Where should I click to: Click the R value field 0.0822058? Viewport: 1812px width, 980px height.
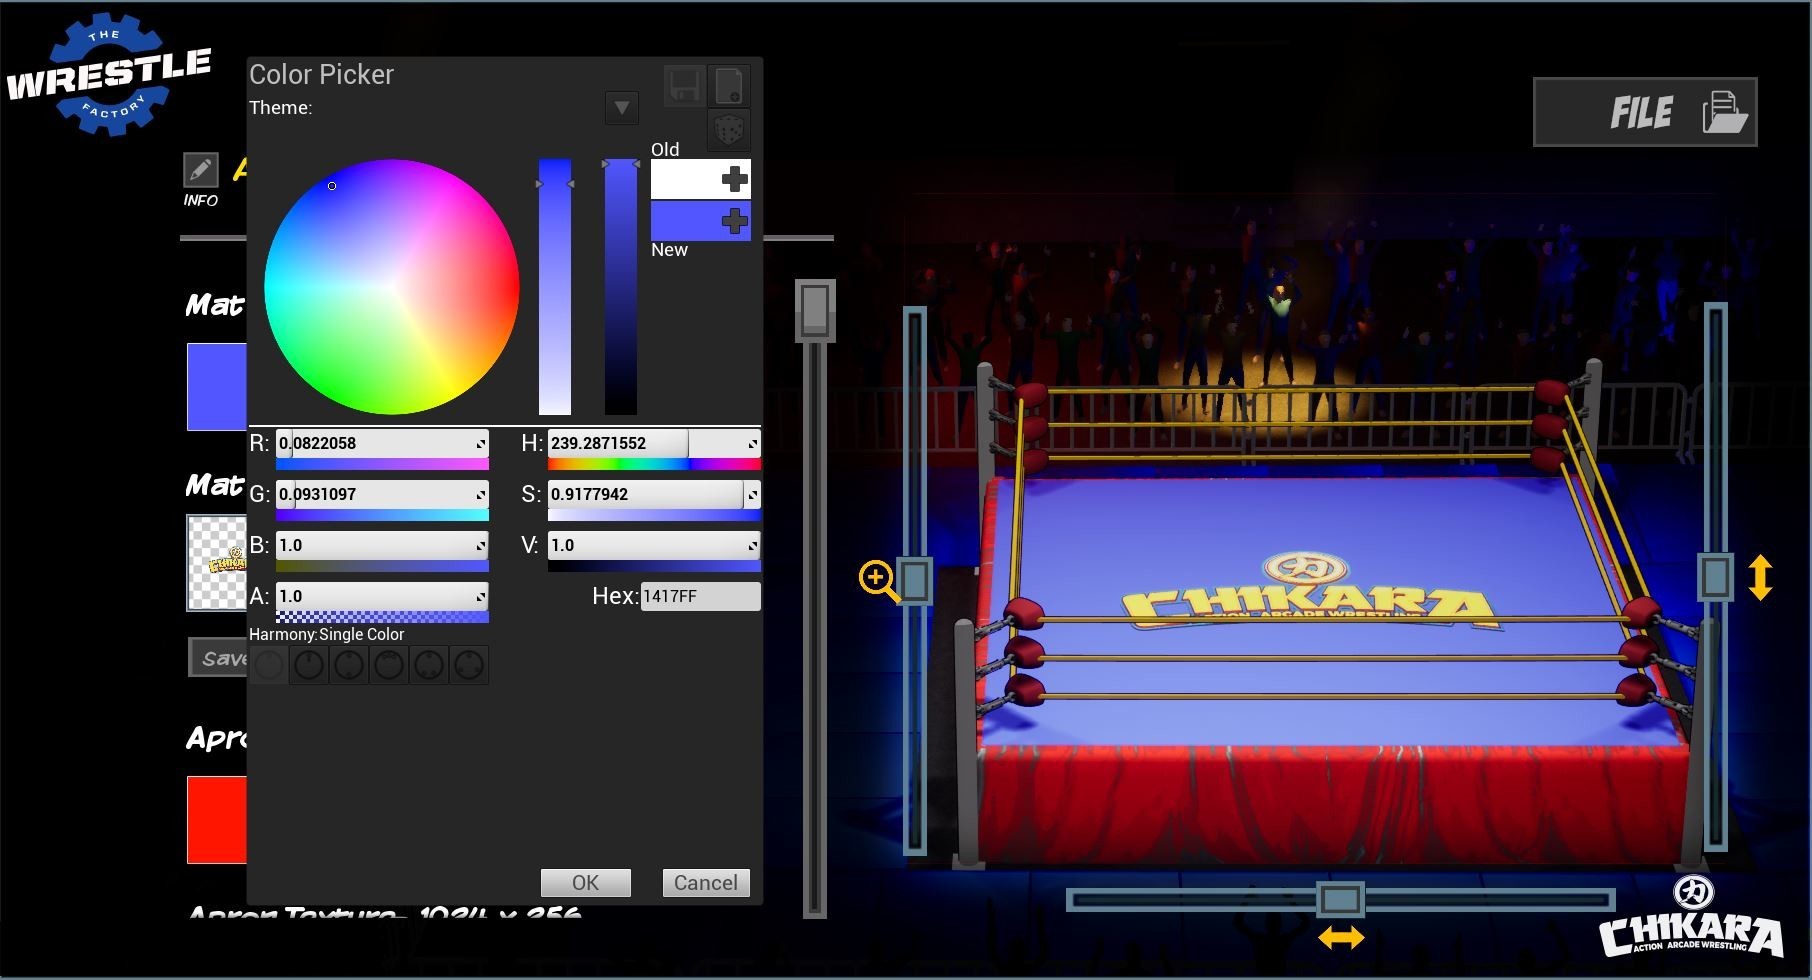[x=382, y=443]
